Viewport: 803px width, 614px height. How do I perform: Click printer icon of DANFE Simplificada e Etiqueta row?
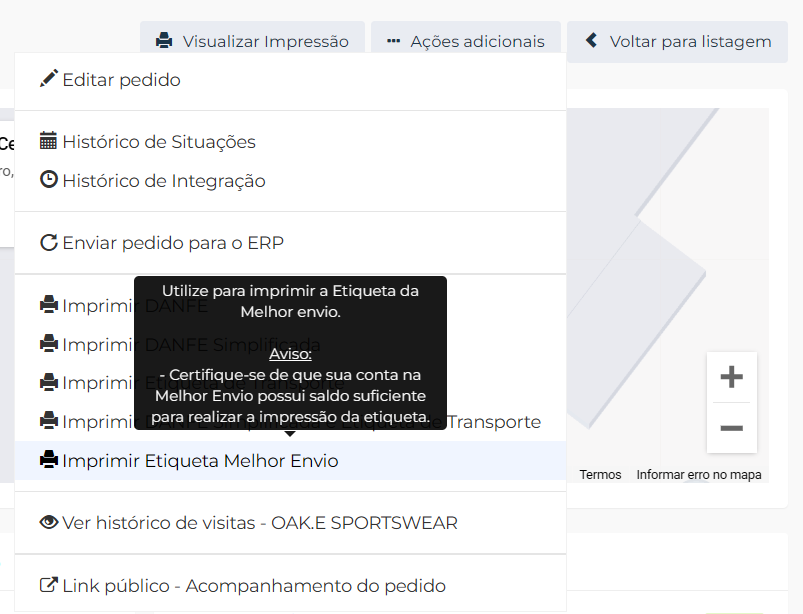coord(49,420)
